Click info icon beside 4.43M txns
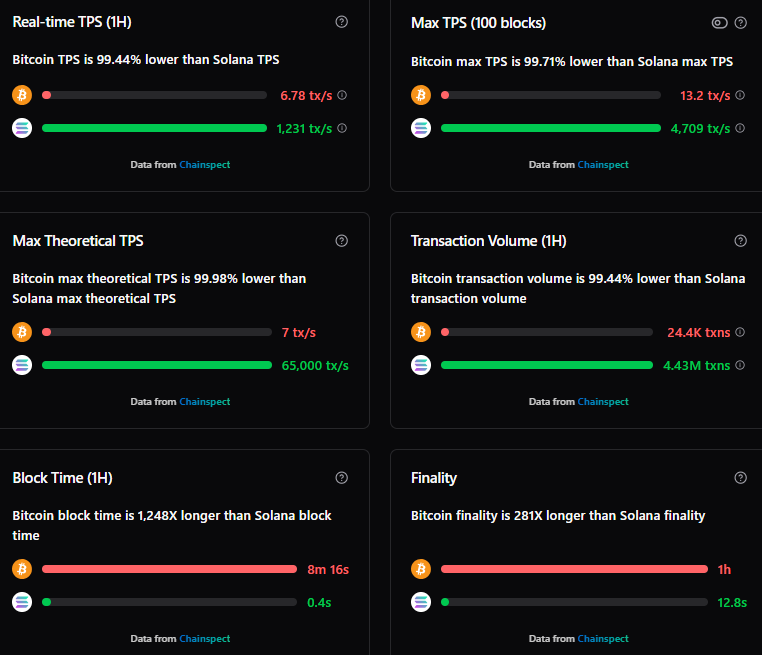Image resolution: width=762 pixels, height=655 pixels. tap(740, 365)
